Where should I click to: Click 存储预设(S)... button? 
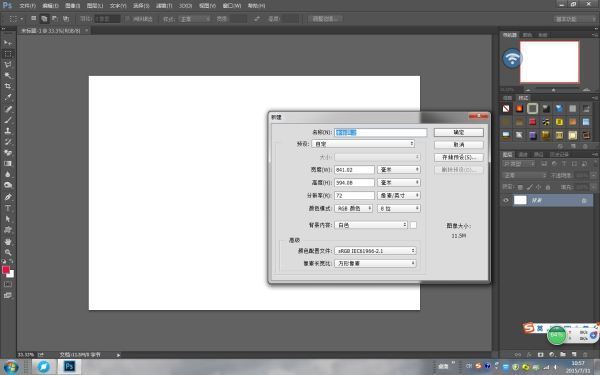tap(459, 157)
